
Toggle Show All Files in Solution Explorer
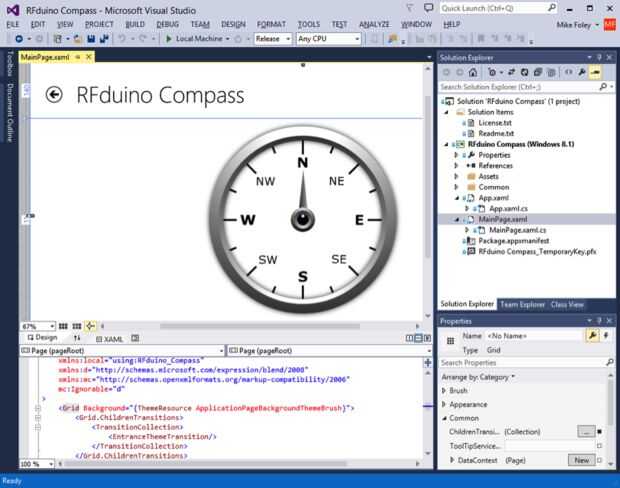tap(551, 72)
